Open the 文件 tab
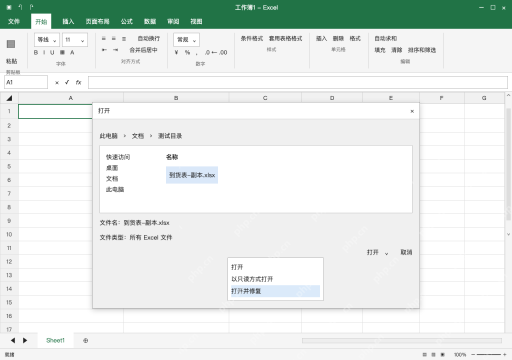 click(14, 21)
